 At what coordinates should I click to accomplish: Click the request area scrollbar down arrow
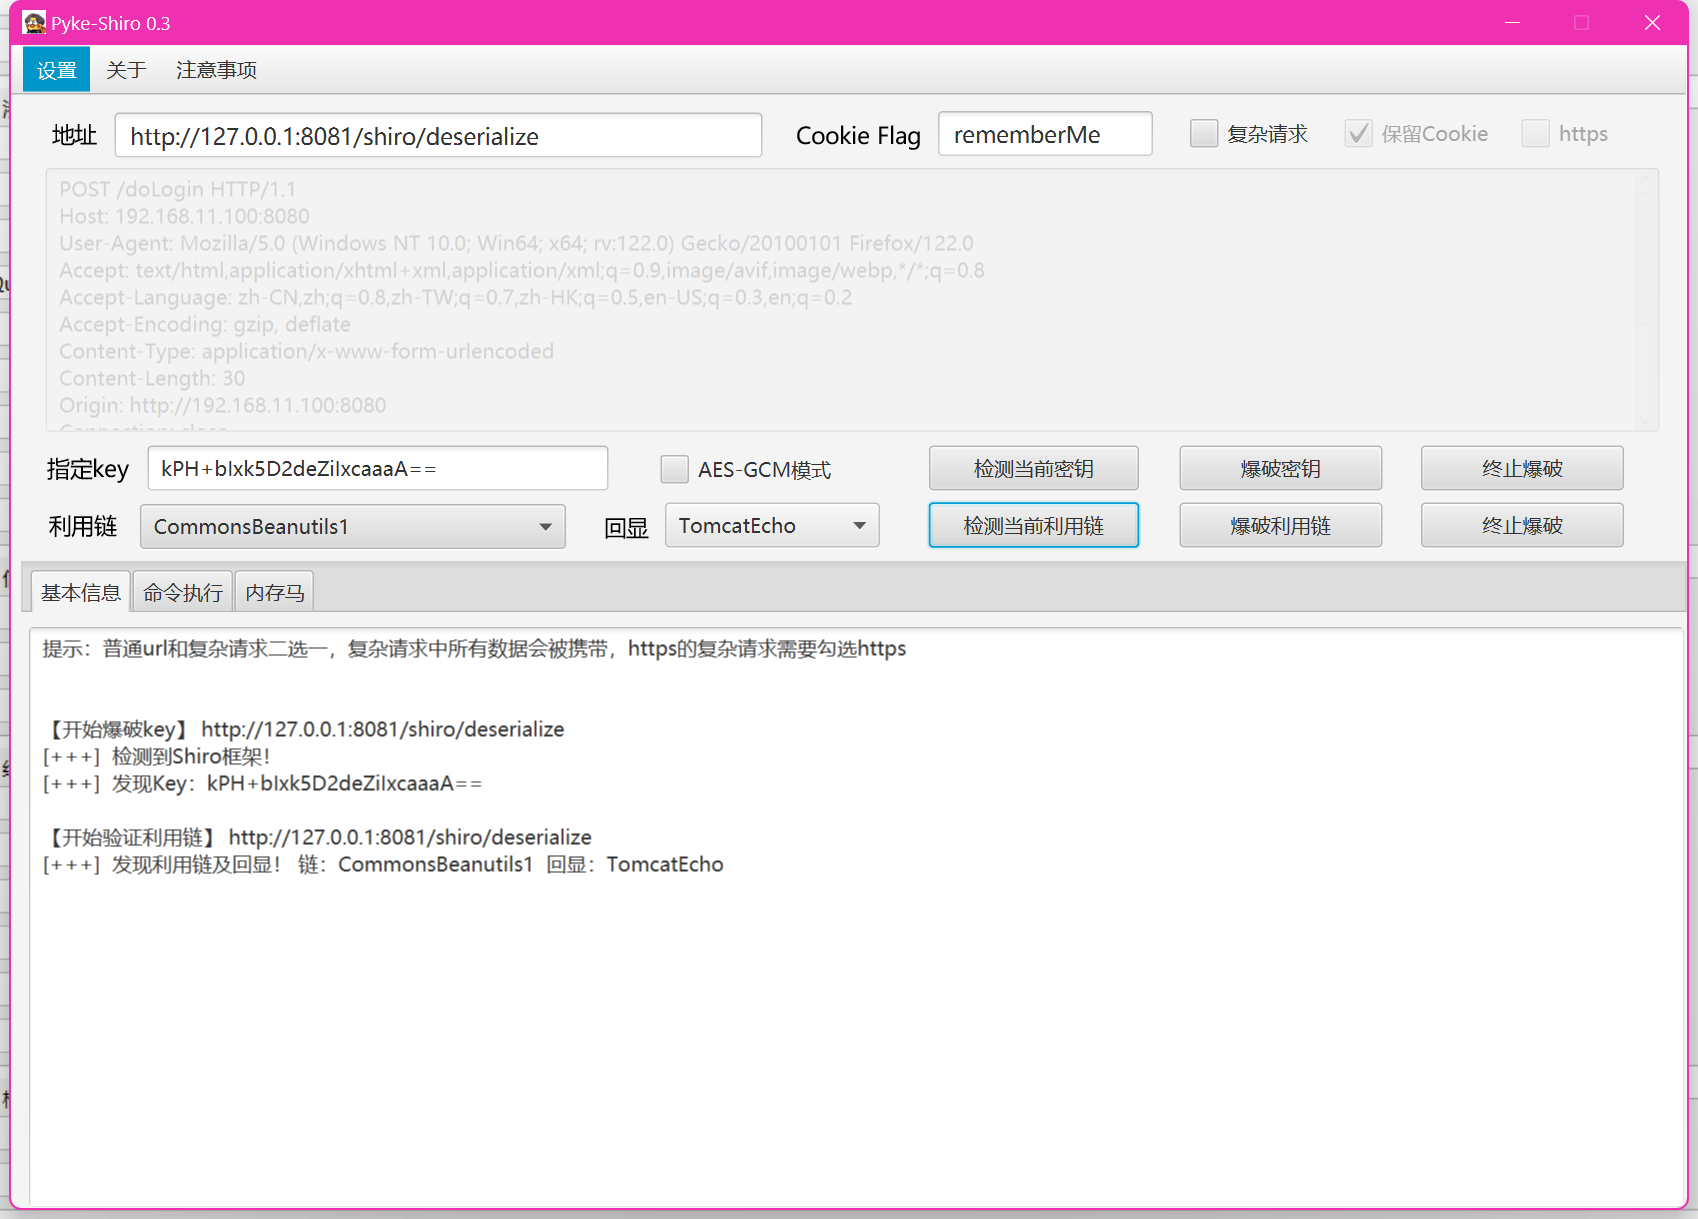[1646, 420]
